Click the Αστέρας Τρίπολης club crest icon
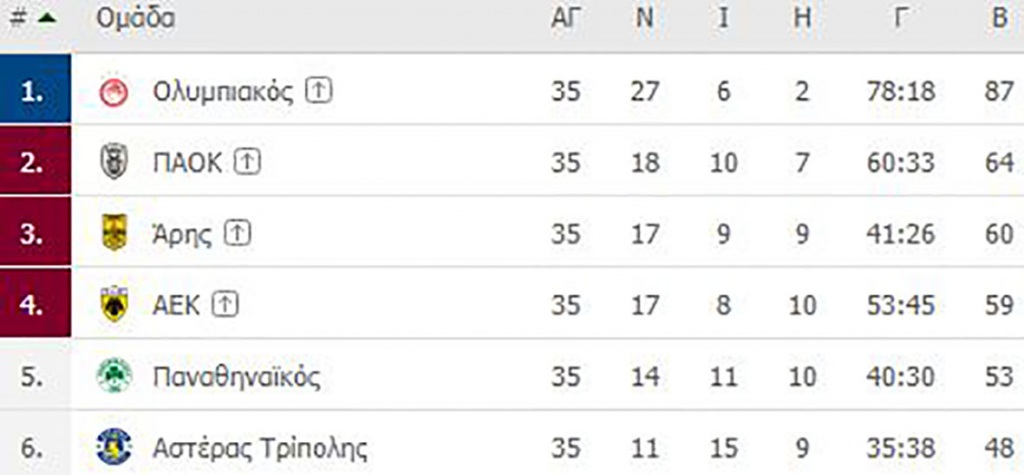Screen dimensions: 1024x475 point(114,448)
